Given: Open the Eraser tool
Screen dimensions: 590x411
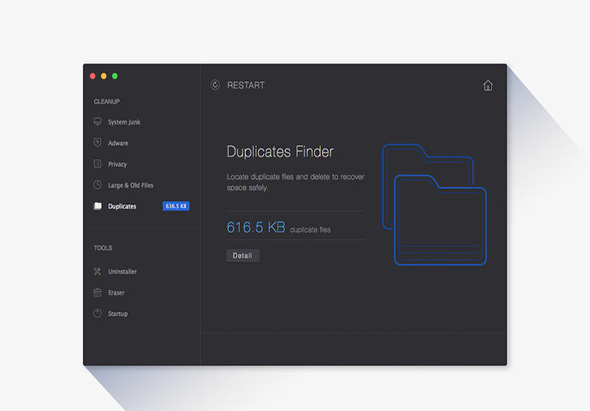Looking at the screenshot, I should click(x=116, y=292).
